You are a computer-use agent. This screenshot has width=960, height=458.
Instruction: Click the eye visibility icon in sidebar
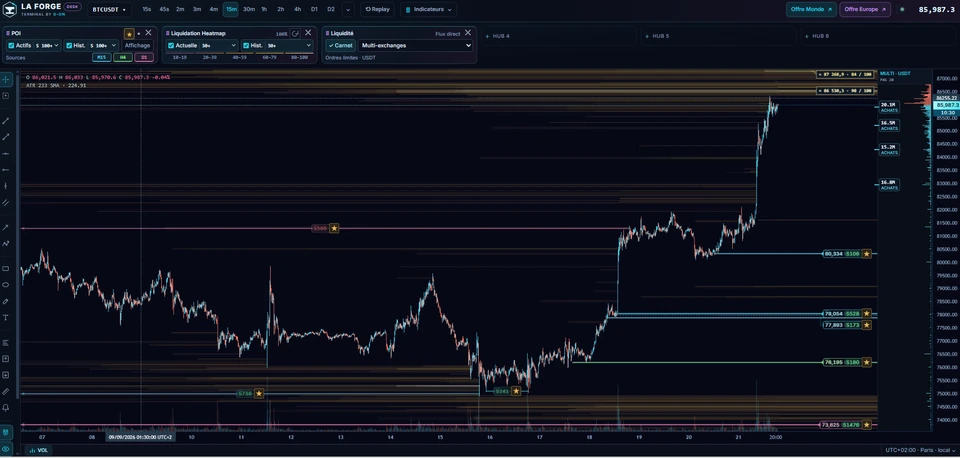tap(6, 449)
